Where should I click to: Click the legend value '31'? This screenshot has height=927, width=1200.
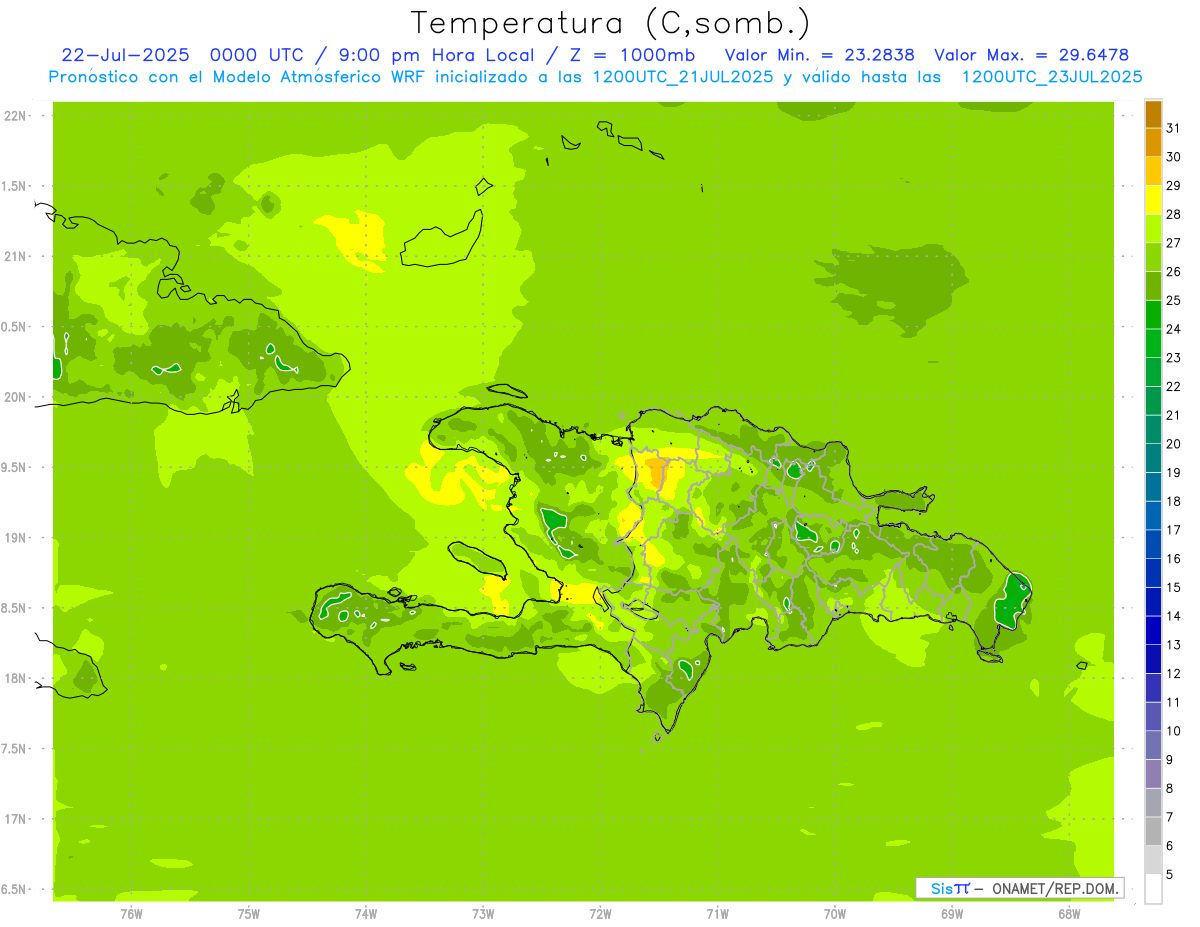tap(1173, 127)
